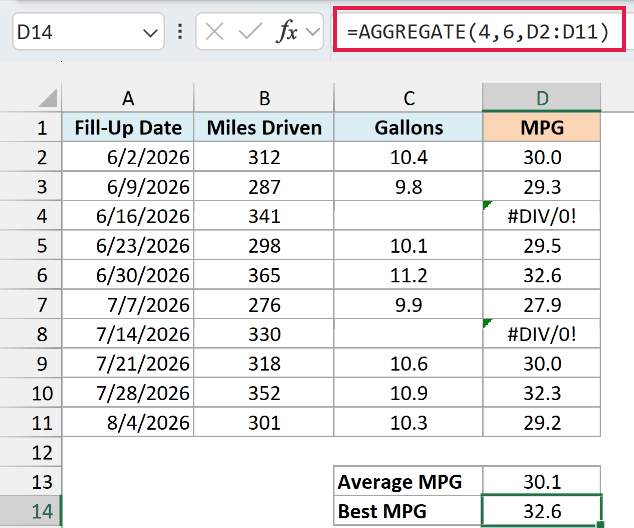Select gallons cell 11.2

coord(408,275)
